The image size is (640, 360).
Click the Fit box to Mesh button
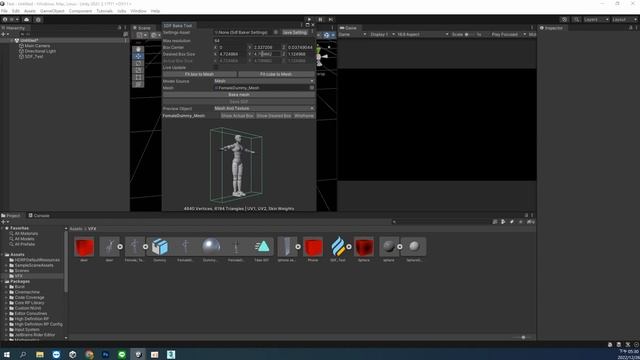[199, 74]
